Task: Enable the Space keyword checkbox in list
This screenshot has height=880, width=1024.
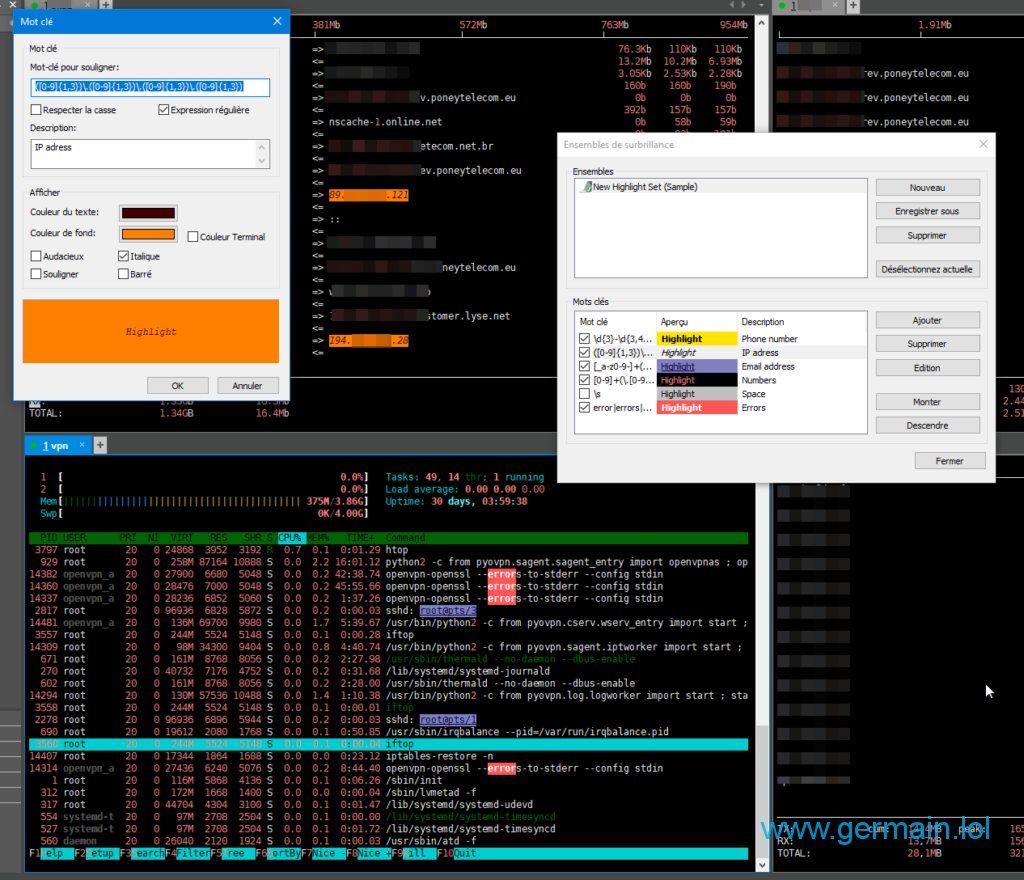Action: 585,394
